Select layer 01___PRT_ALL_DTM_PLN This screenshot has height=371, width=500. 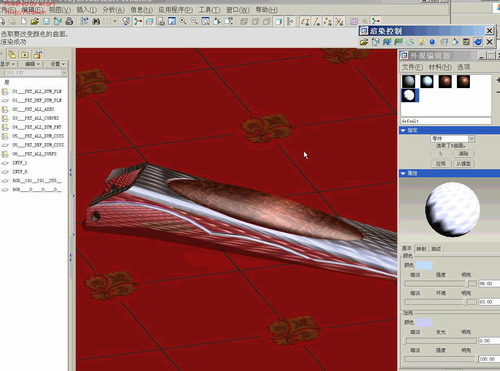click(37, 91)
